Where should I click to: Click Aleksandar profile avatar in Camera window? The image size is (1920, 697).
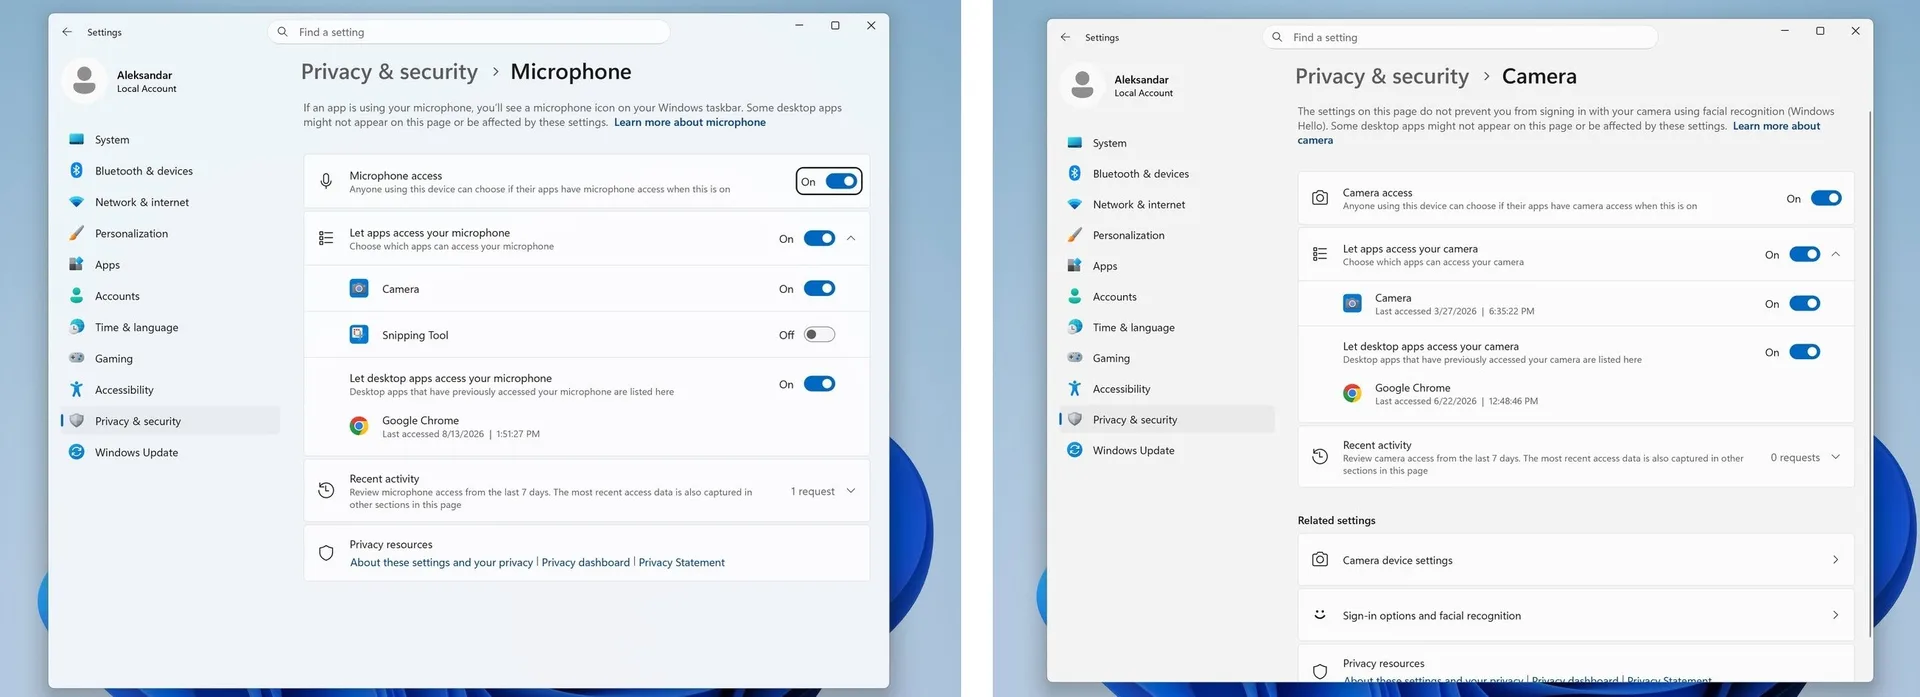coord(1082,85)
